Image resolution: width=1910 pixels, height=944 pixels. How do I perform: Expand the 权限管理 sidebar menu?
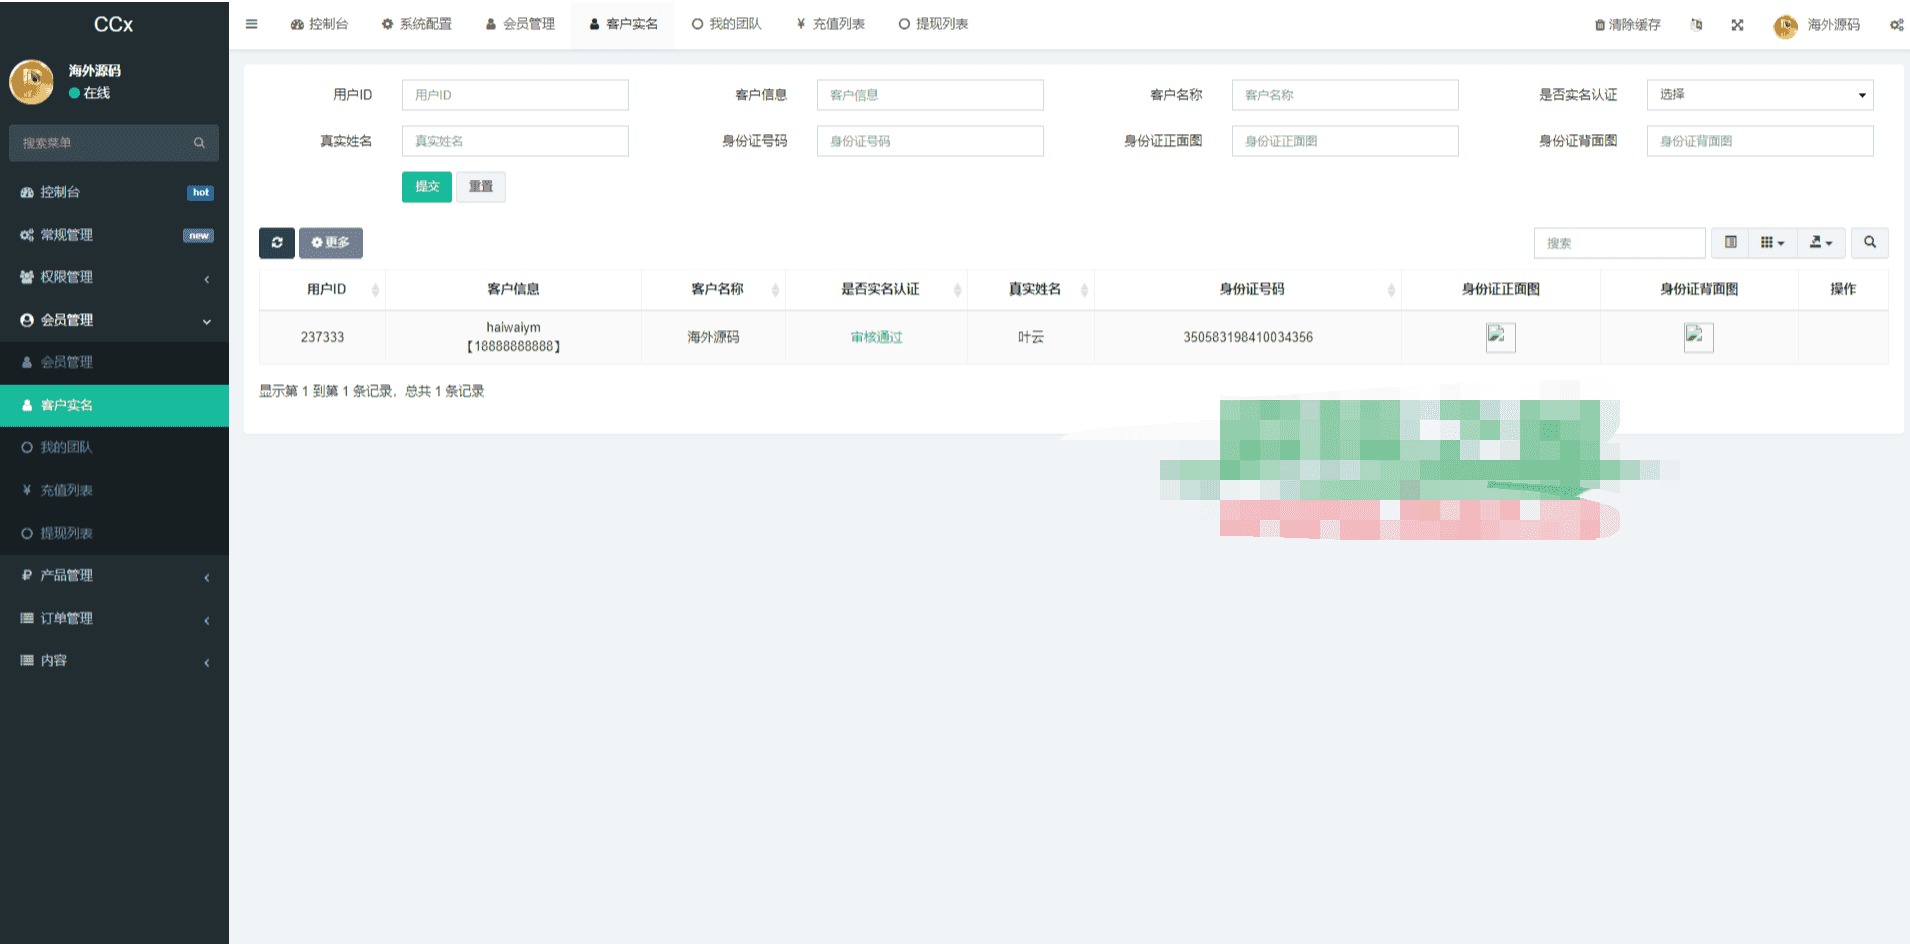point(114,277)
